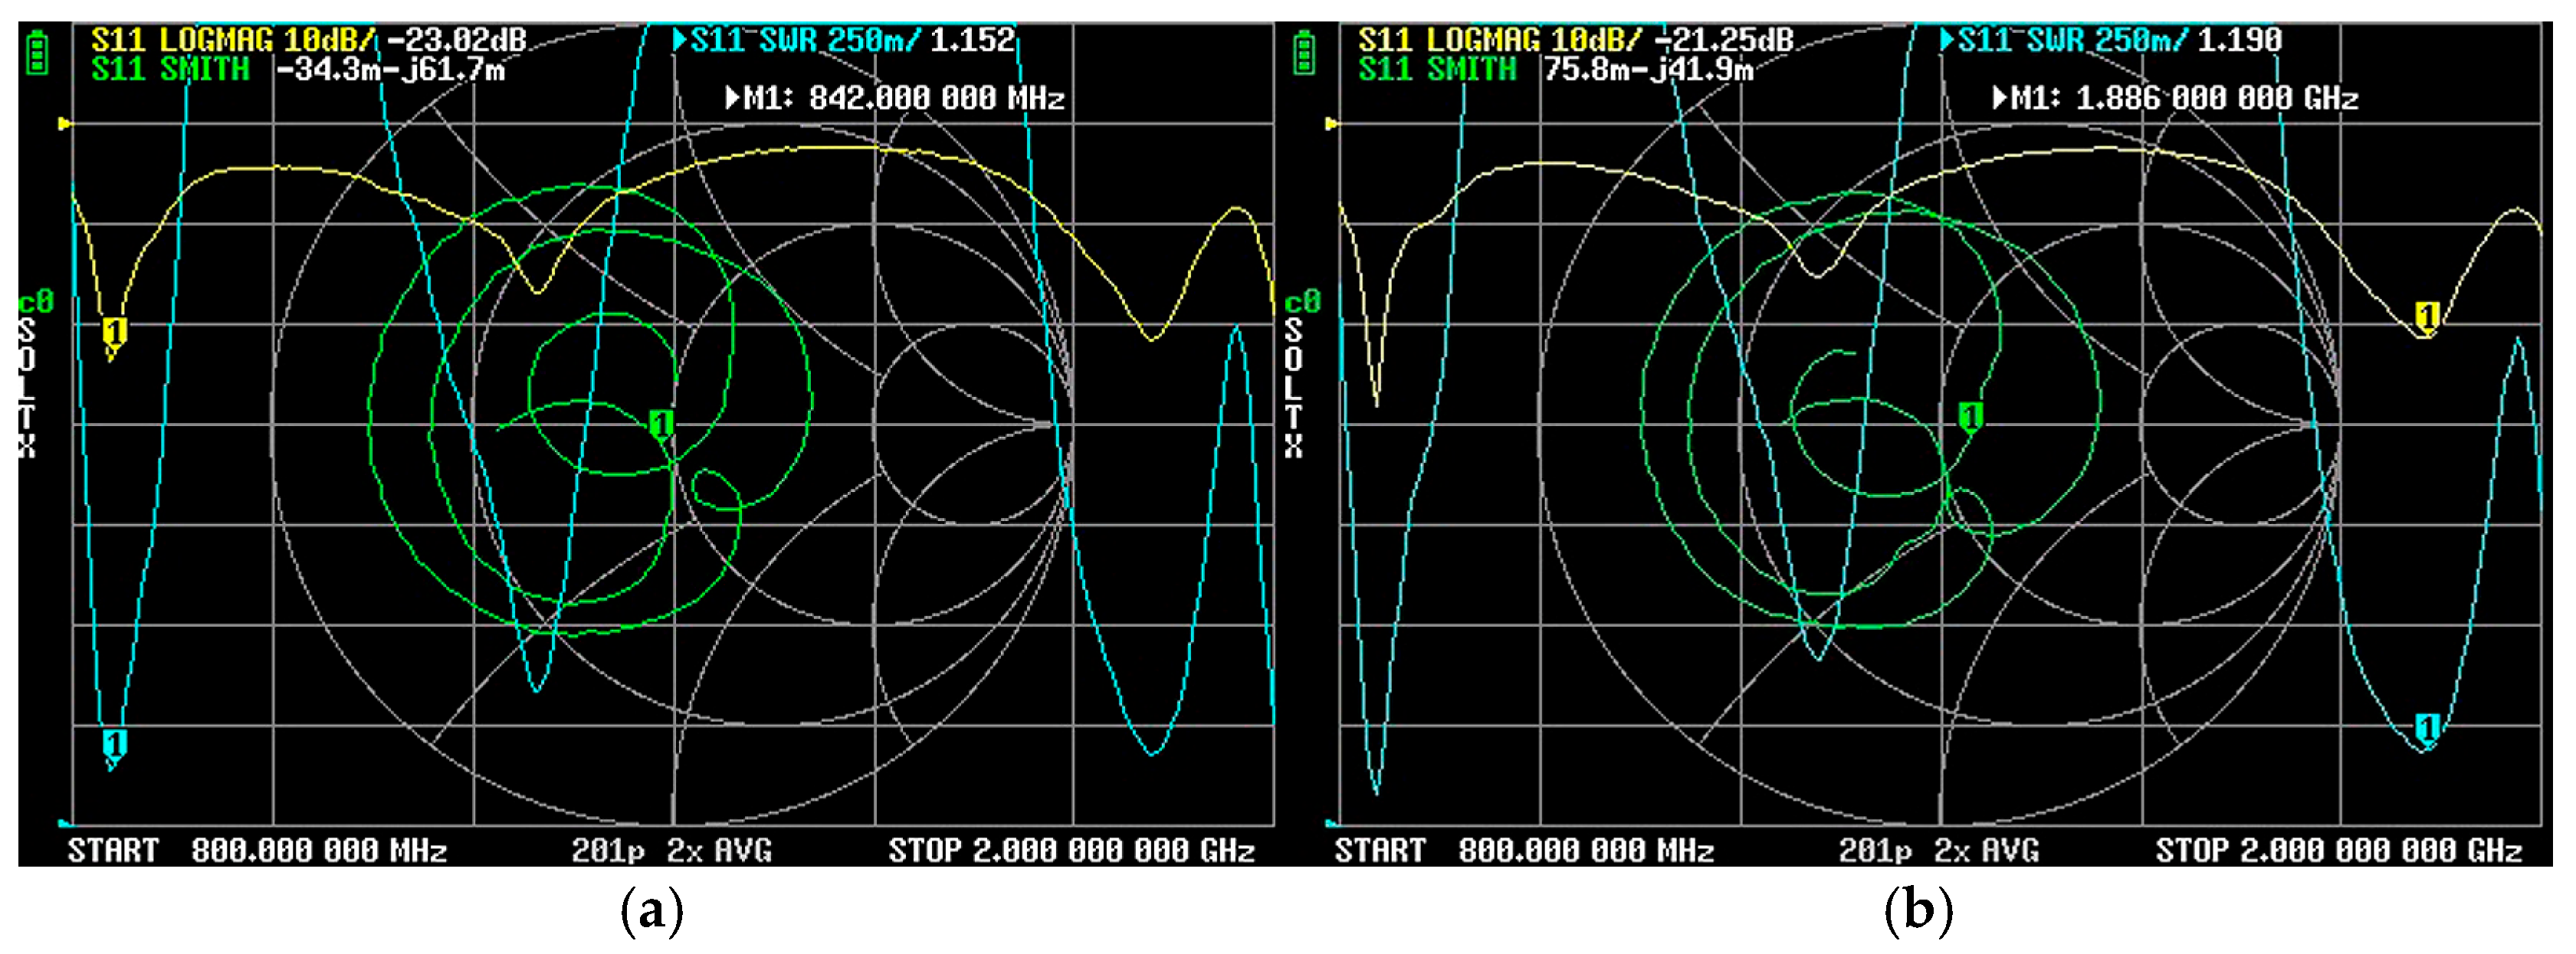The image size is (2576, 954).
Task: Click the c0 calibration indicator in panel (b)
Action: pyautogui.click(x=1302, y=302)
